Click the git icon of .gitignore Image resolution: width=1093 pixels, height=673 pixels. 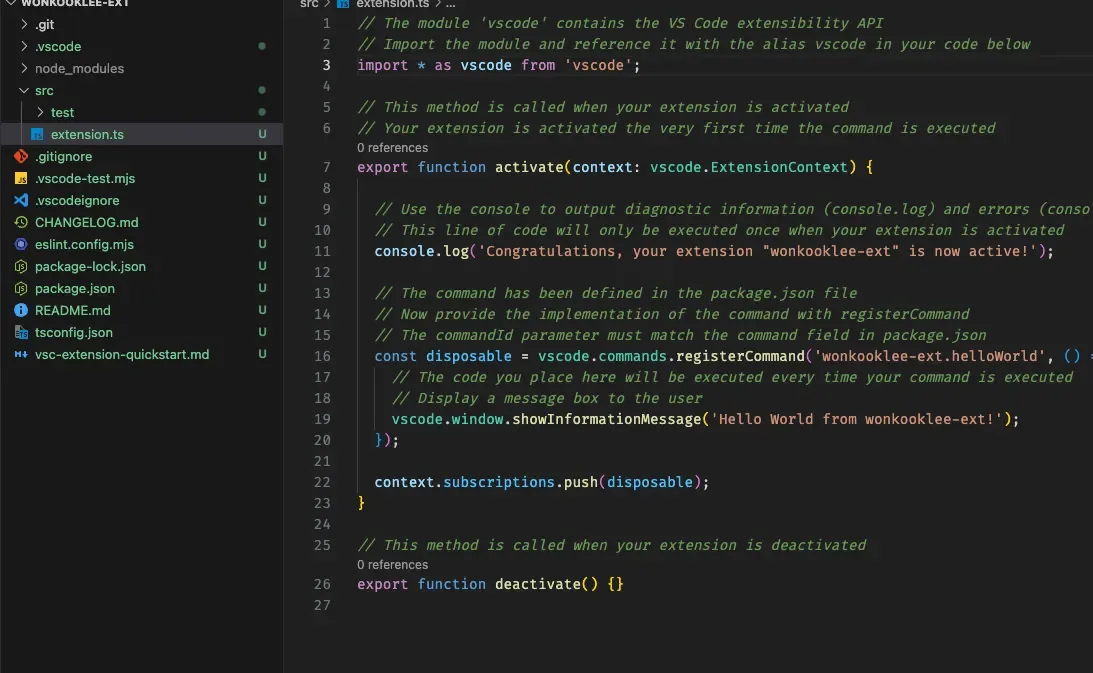(x=21, y=156)
